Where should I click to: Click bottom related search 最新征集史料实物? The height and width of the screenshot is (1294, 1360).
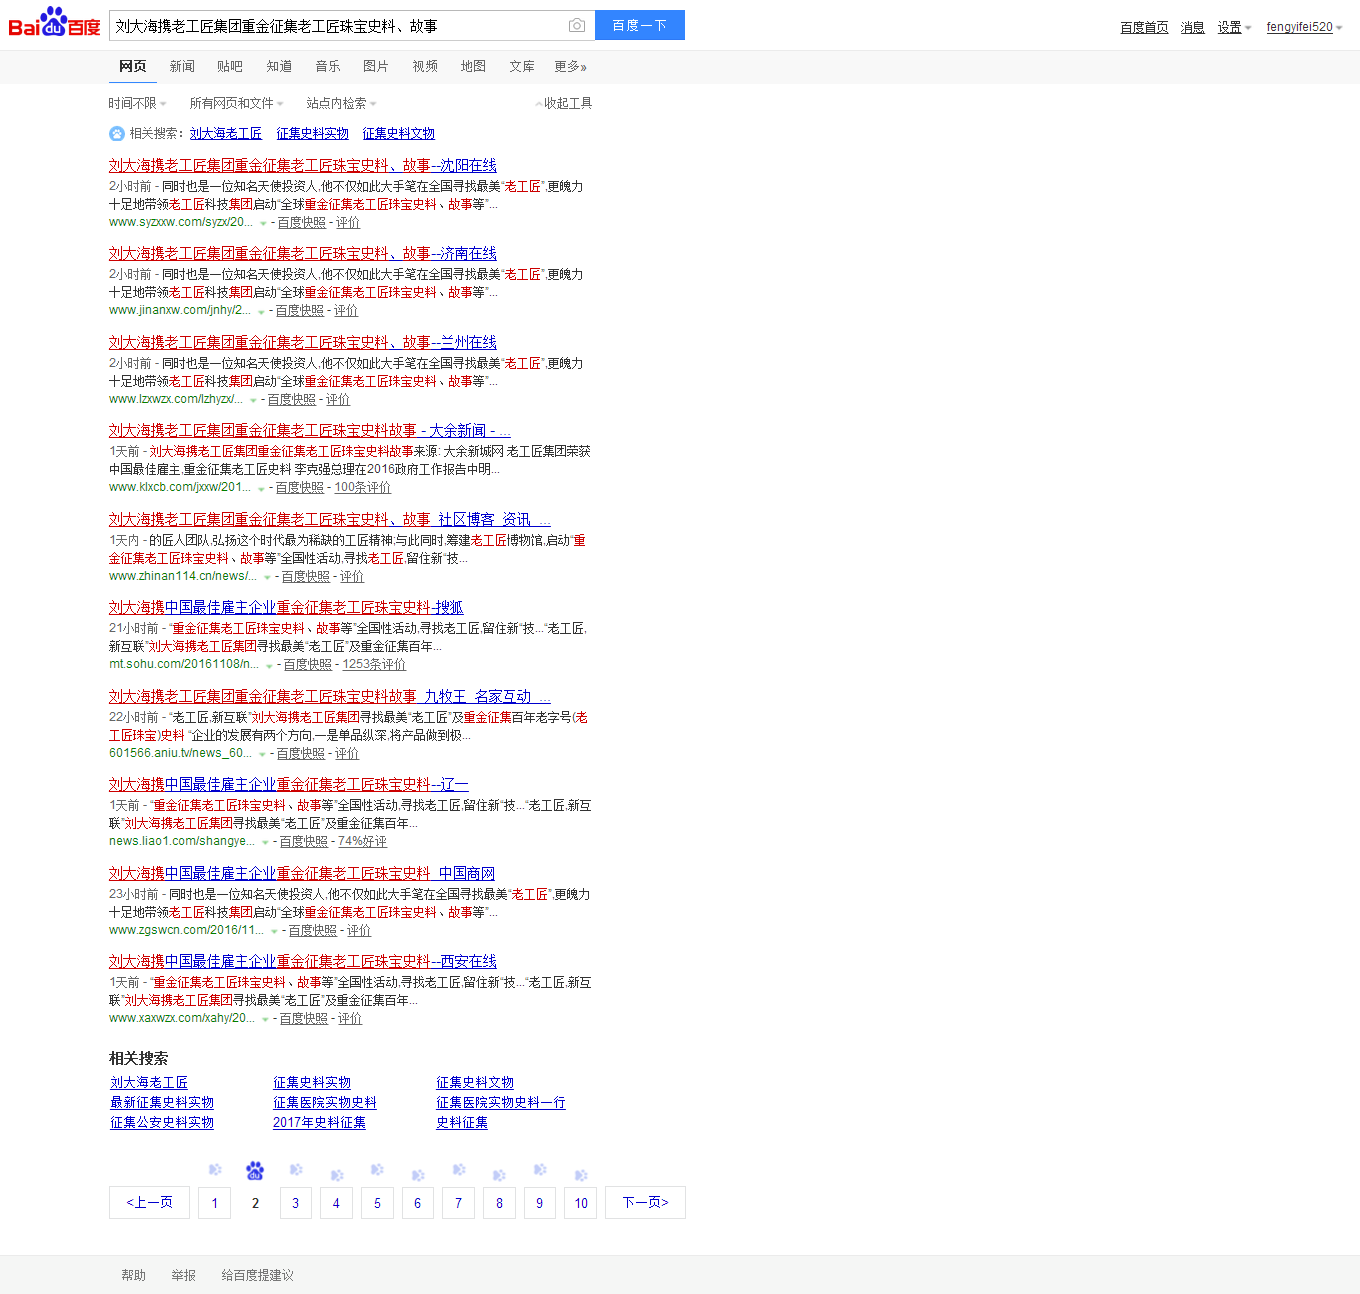coord(162,1103)
